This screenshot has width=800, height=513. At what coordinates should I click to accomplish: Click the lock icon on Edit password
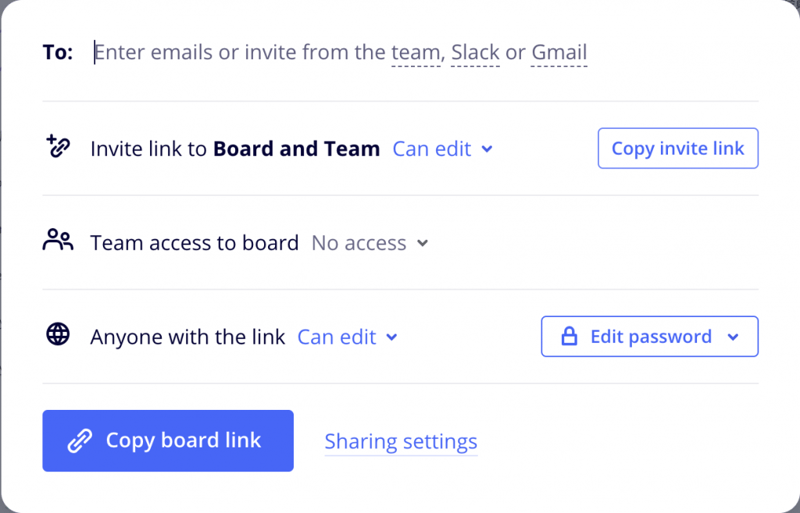569,337
